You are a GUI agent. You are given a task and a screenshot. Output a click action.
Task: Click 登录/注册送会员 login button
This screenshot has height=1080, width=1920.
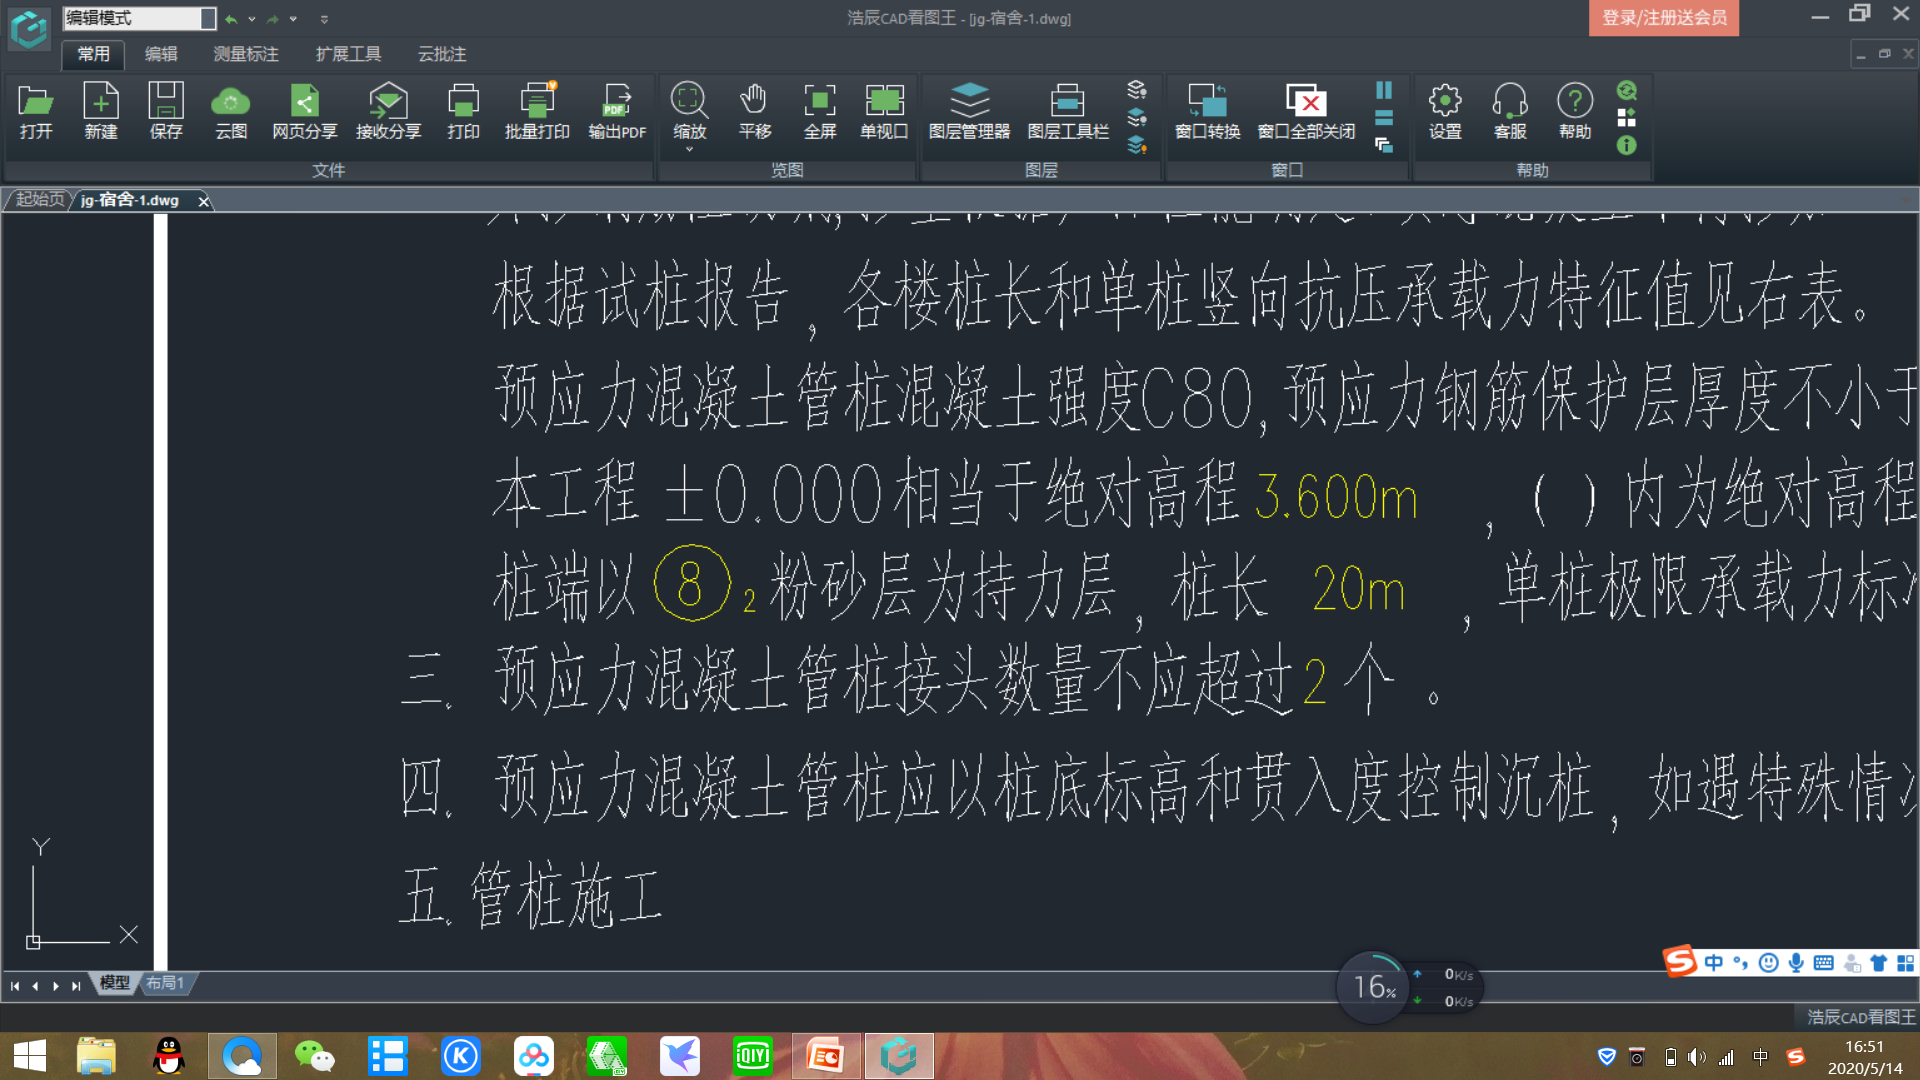[x=1664, y=18]
